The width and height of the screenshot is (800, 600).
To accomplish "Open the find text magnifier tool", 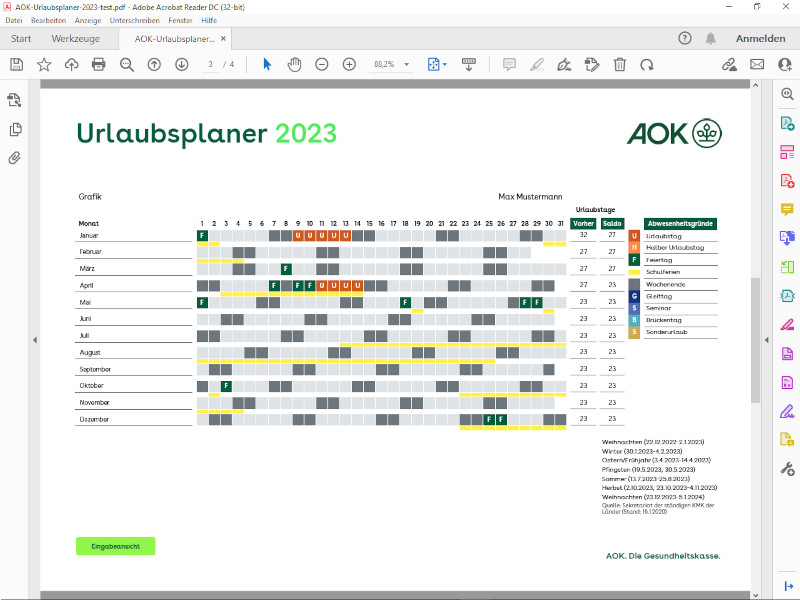I will pyautogui.click(x=127, y=65).
